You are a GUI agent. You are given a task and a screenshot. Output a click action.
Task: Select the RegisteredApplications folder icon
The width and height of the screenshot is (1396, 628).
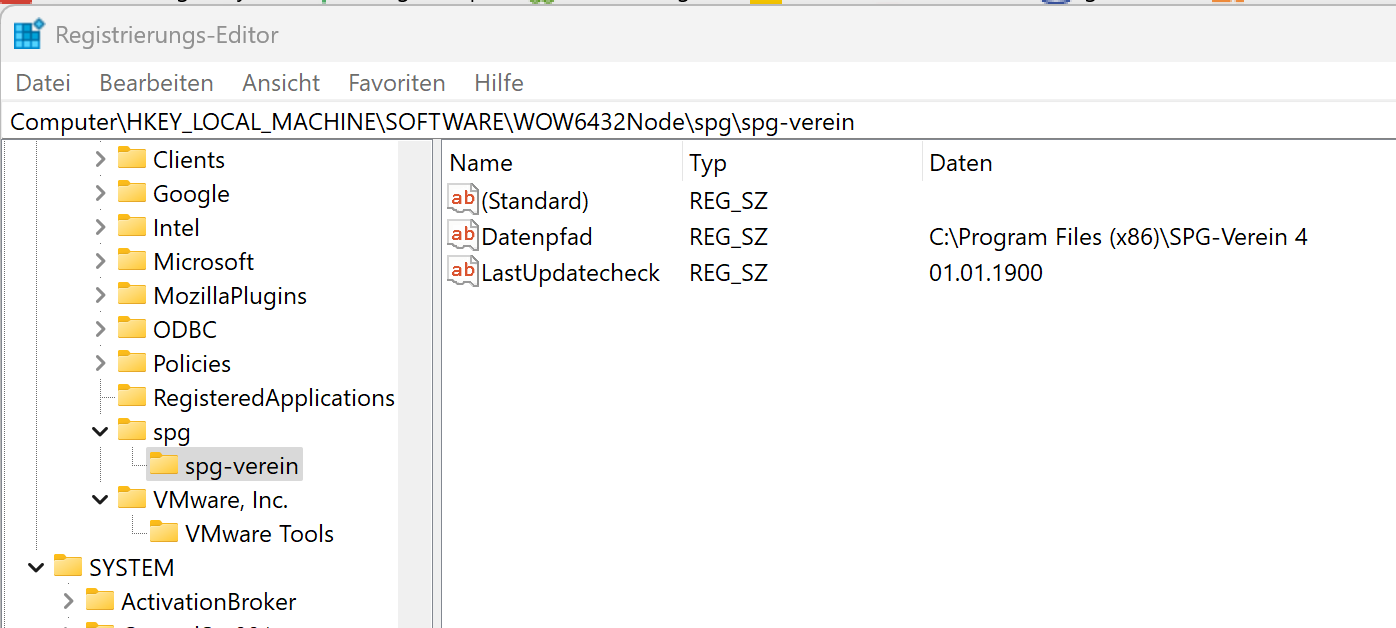[132, 397]
